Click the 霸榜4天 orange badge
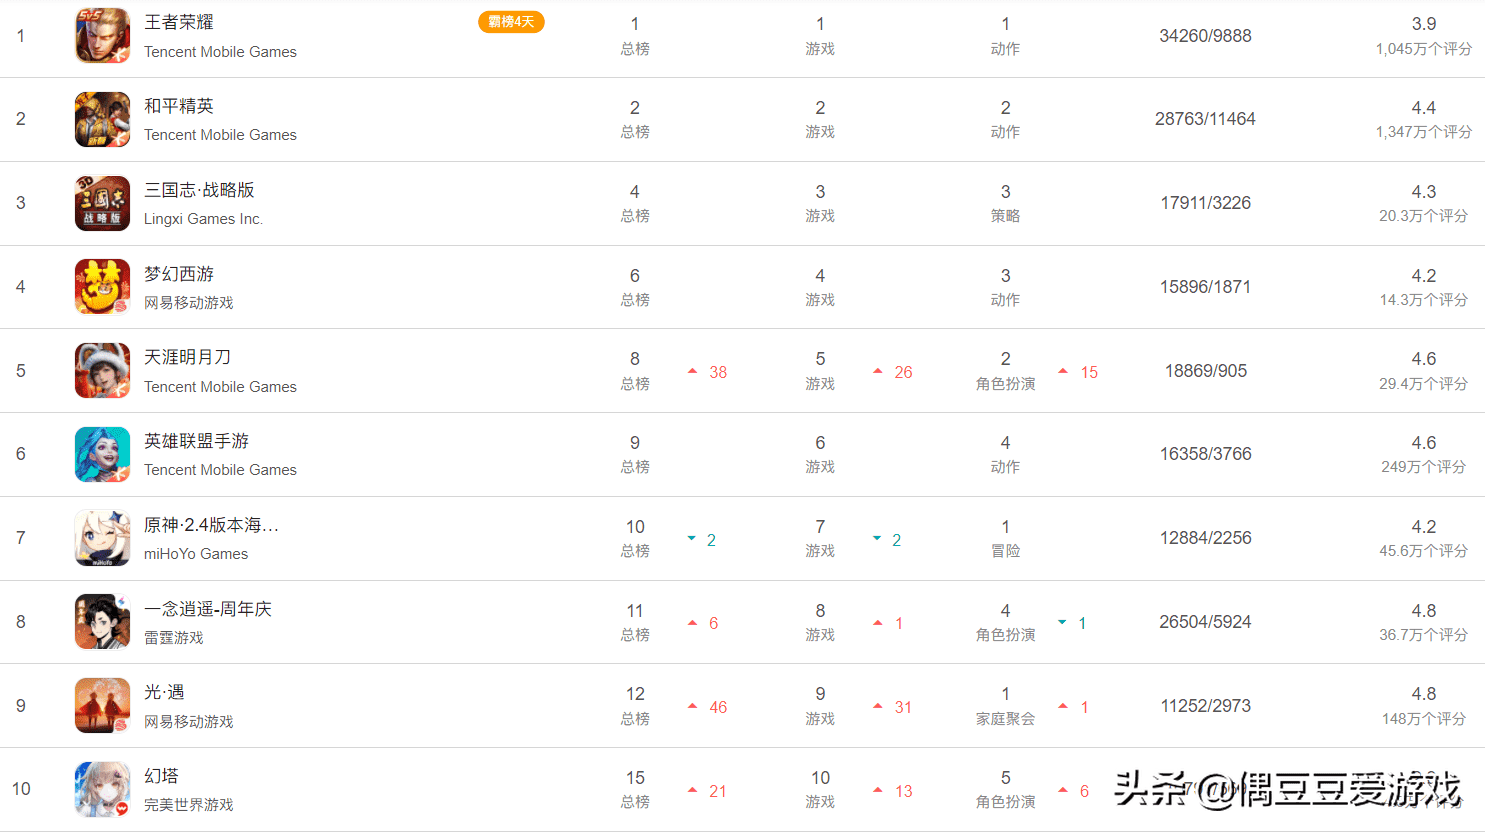This screenshot has height=832, width=1485. click(511, 22)
